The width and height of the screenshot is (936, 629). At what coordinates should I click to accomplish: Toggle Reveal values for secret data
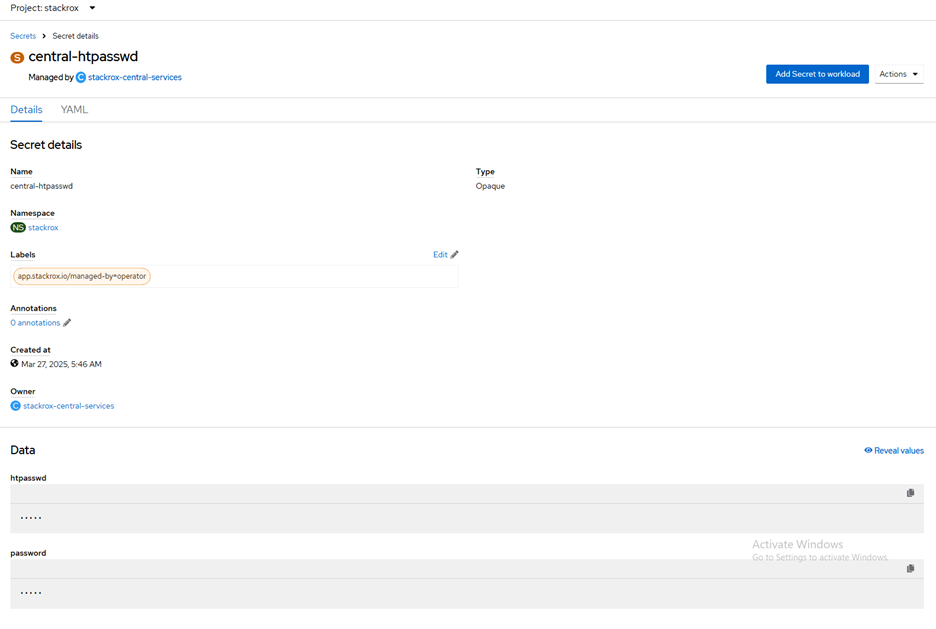tap(894, 451)
